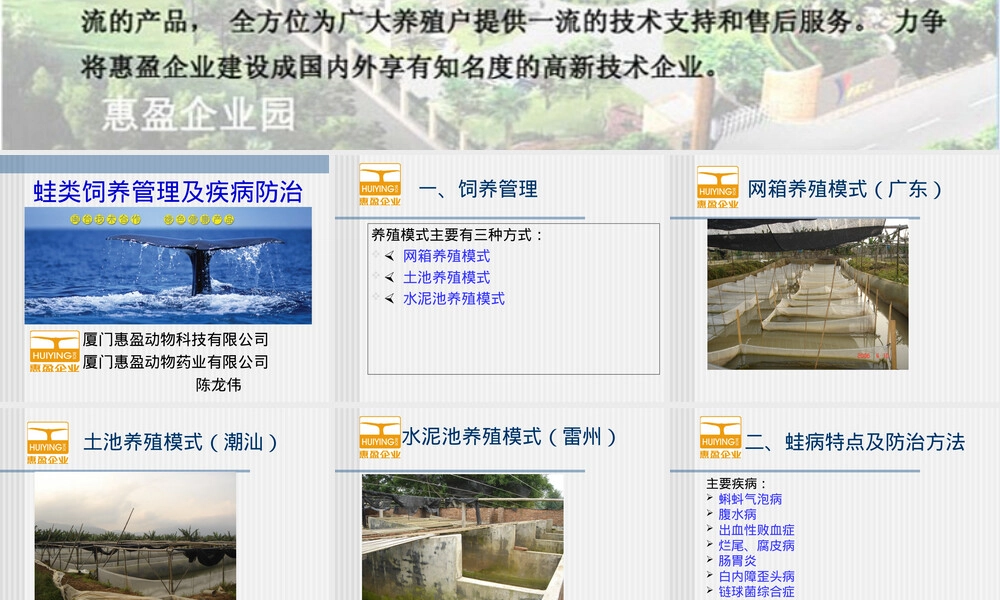Select the 一、饲养管理 slide heading
This screenshot has height=600, width=1000.
(x=478, y=189)
